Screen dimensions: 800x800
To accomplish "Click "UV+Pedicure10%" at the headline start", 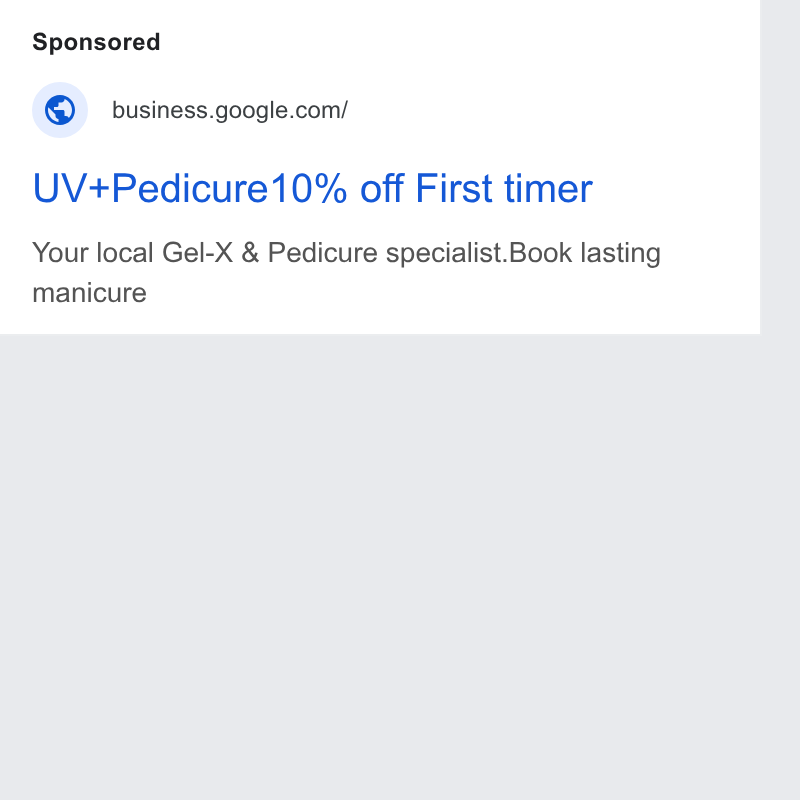I will (190, 189).
